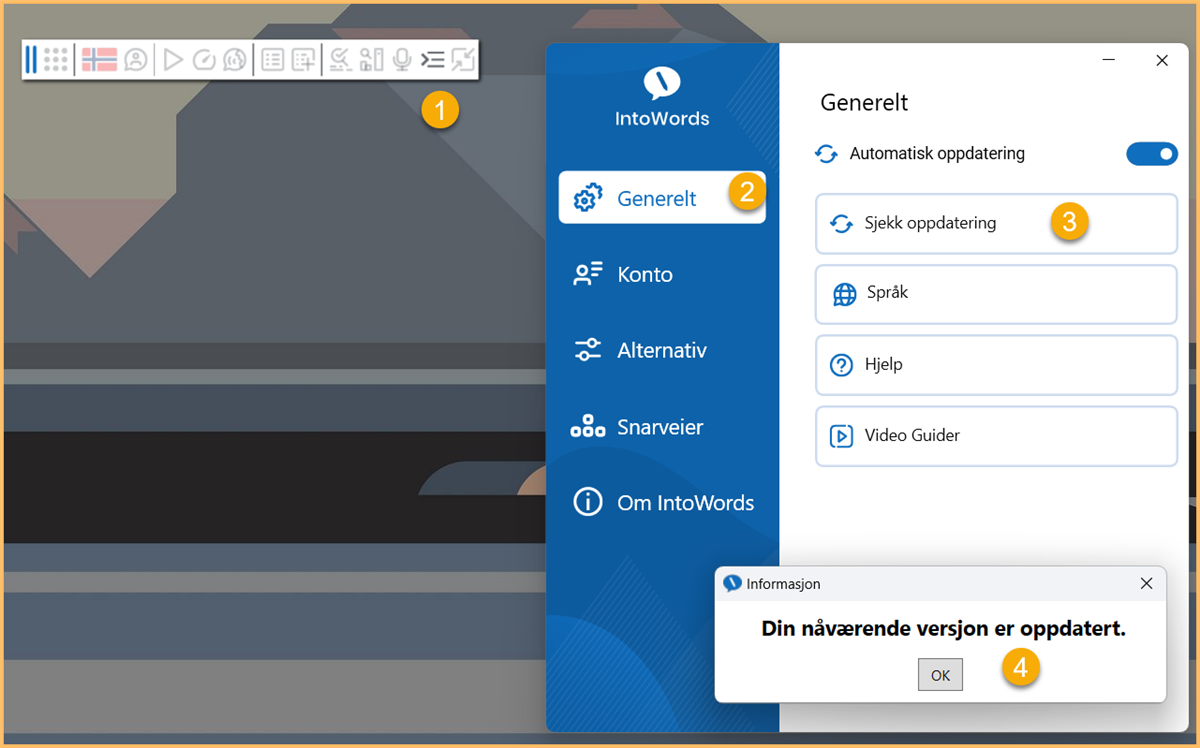
Task: Click the sync icon beside Automatisk oppdatering
Action: [x=826, y=154]
